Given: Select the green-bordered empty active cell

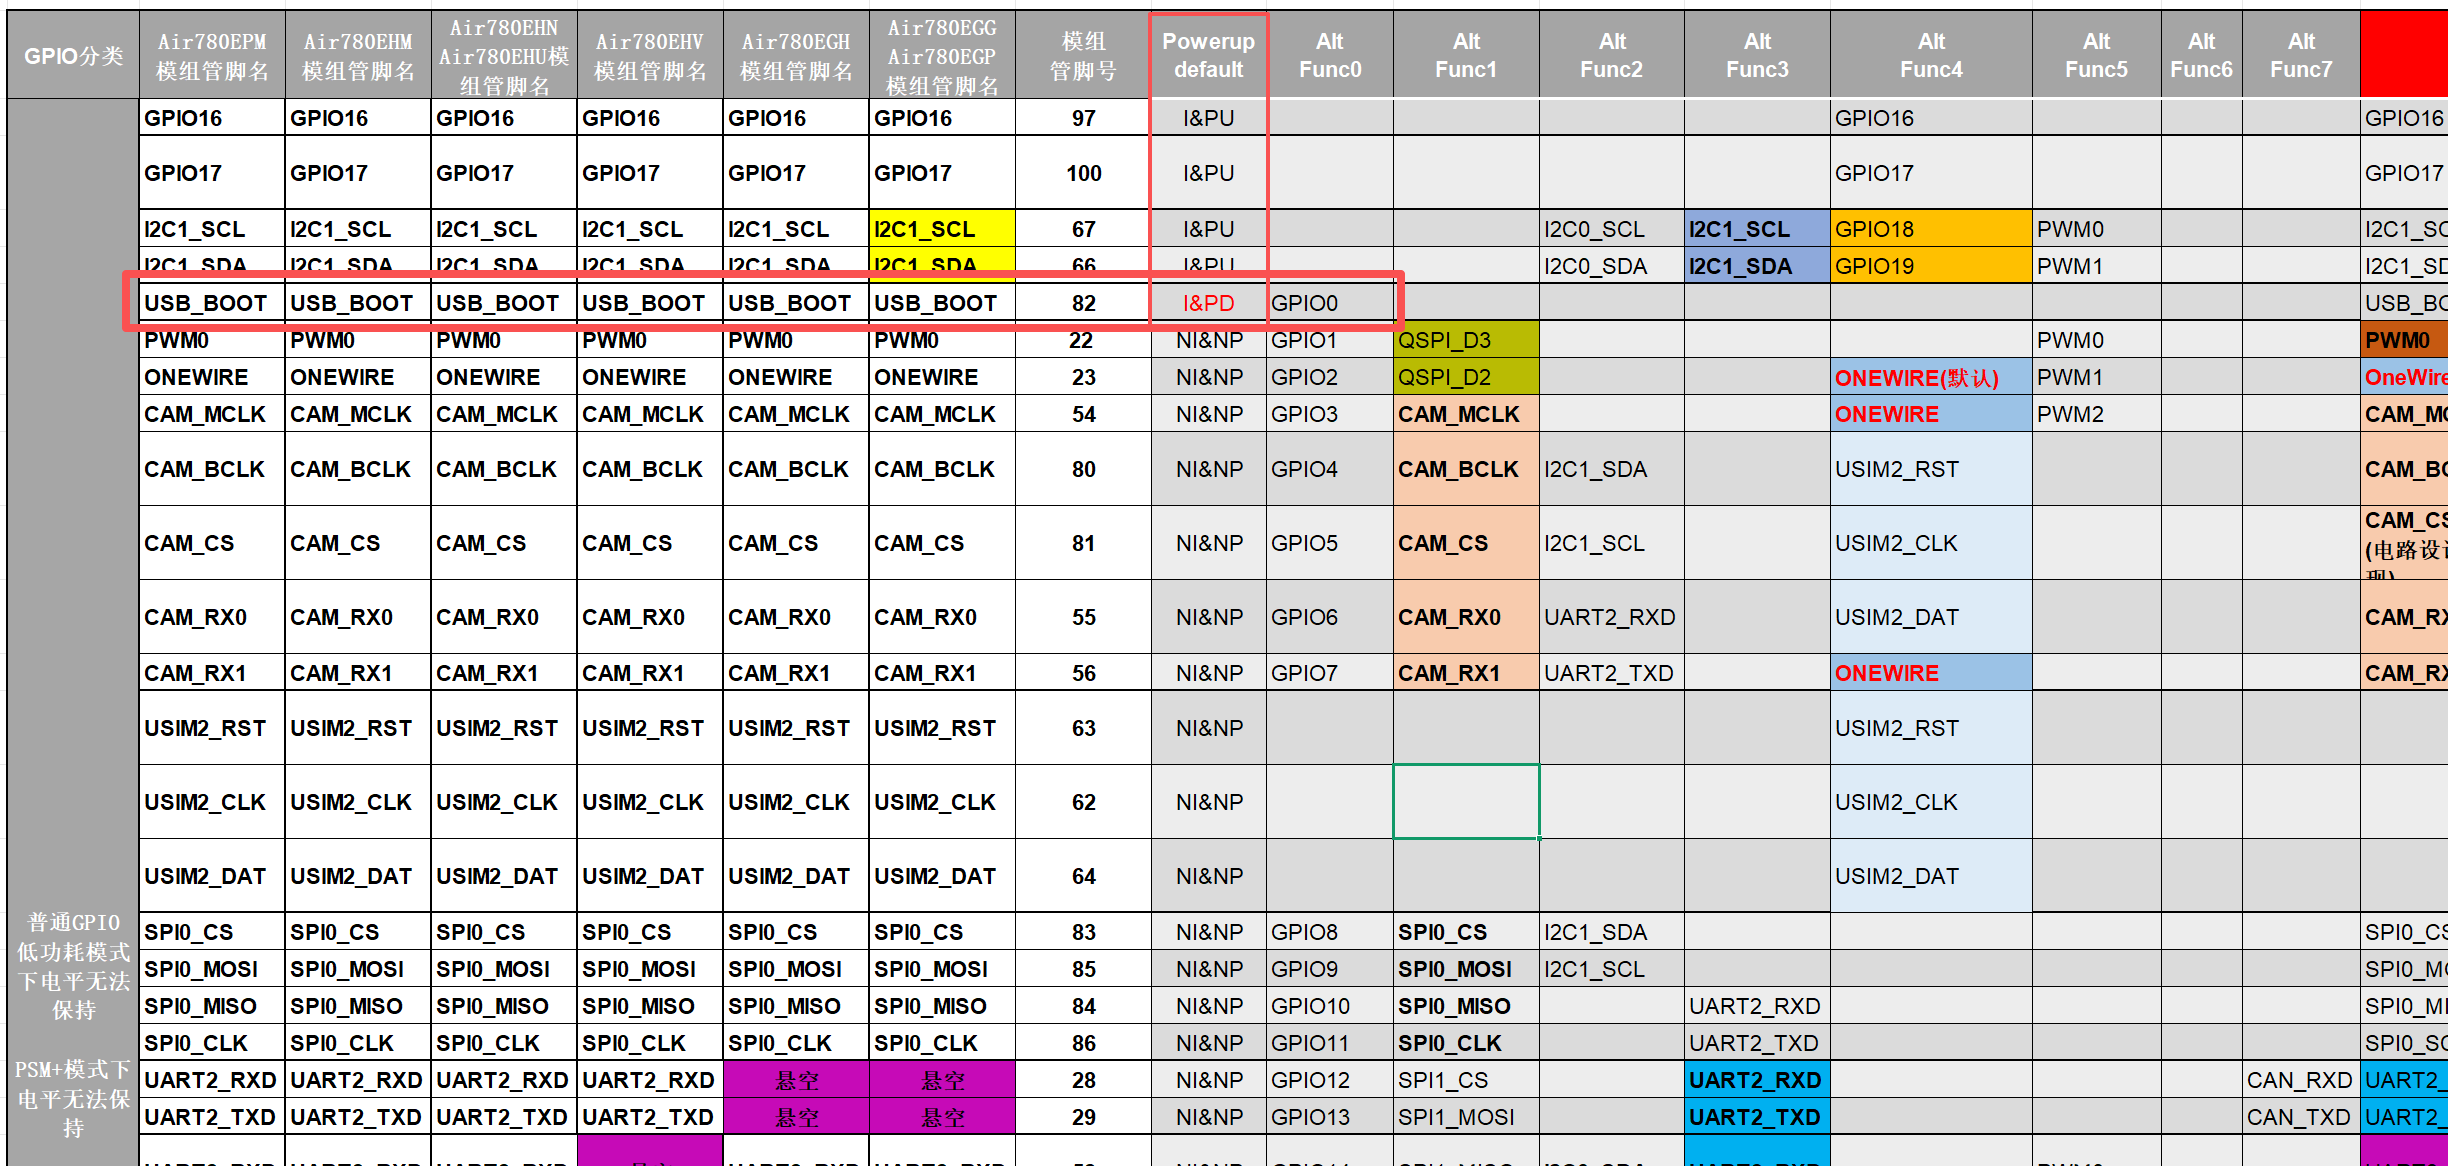Looking at the screenshot, I should pos(1465,802).
